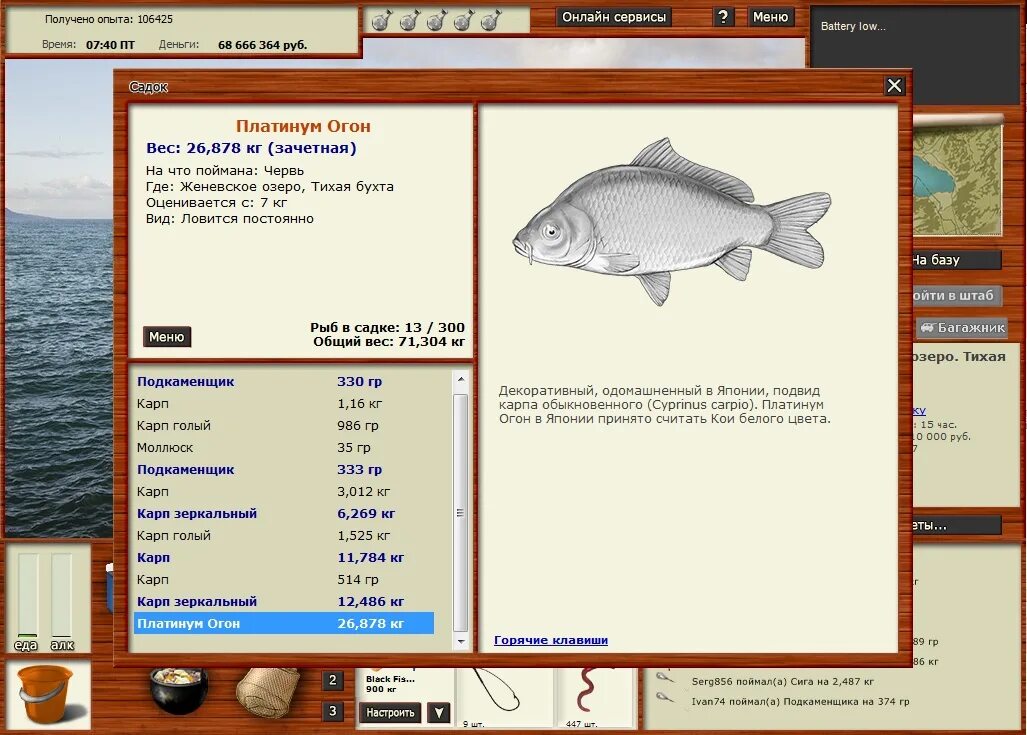Click the Настроить tackle button
The height and width of the screenshot is (735, 1027).
coord(390,712)
